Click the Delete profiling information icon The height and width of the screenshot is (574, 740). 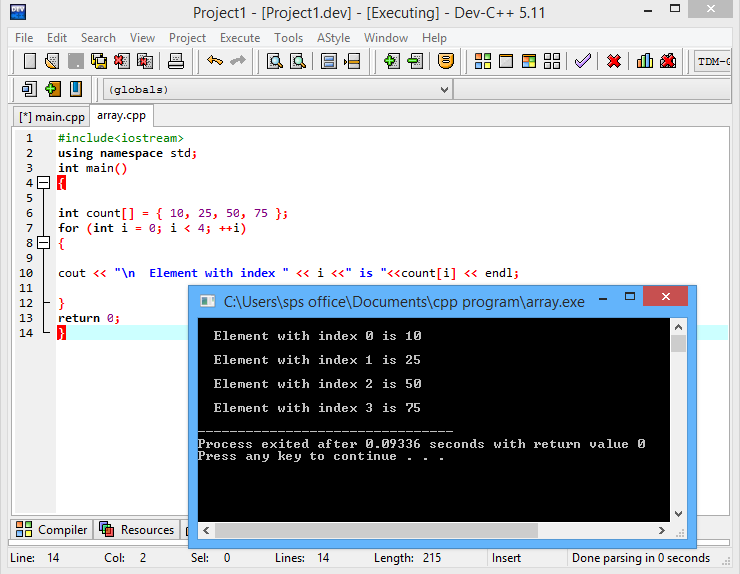coord(668,61)
